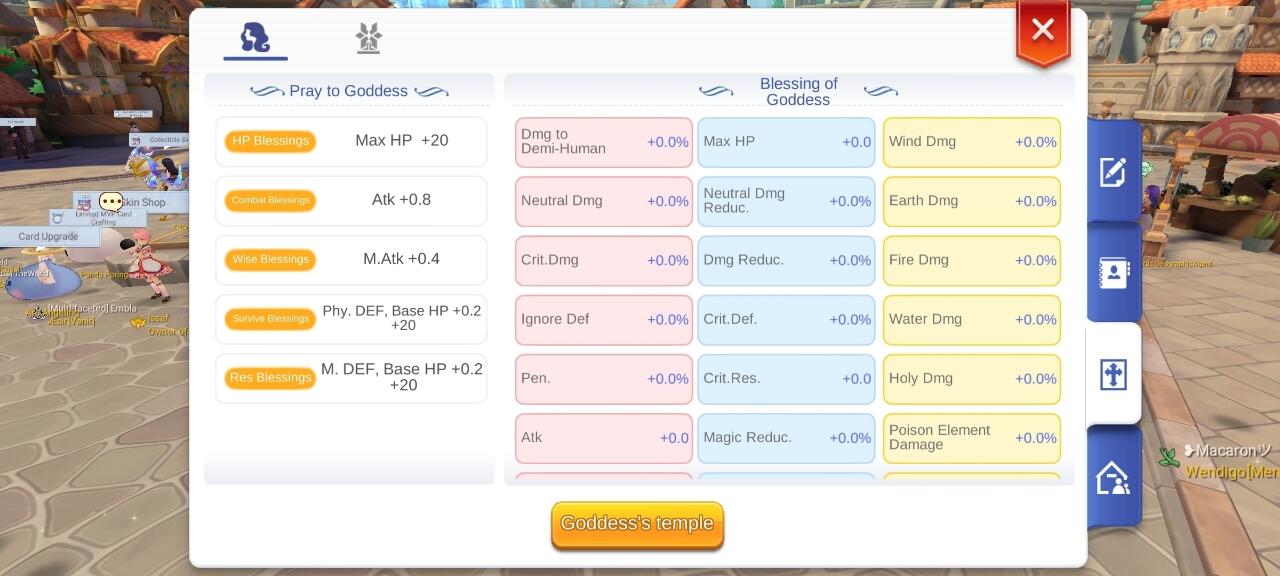Close the blessing window with red X
Image resolution: width=1280 pixels, height=576 pixels.
1043,31
